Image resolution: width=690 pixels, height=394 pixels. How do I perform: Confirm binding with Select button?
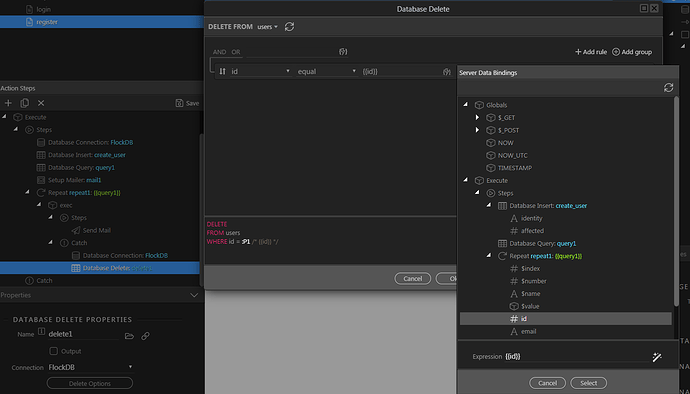tap(588, 383)
